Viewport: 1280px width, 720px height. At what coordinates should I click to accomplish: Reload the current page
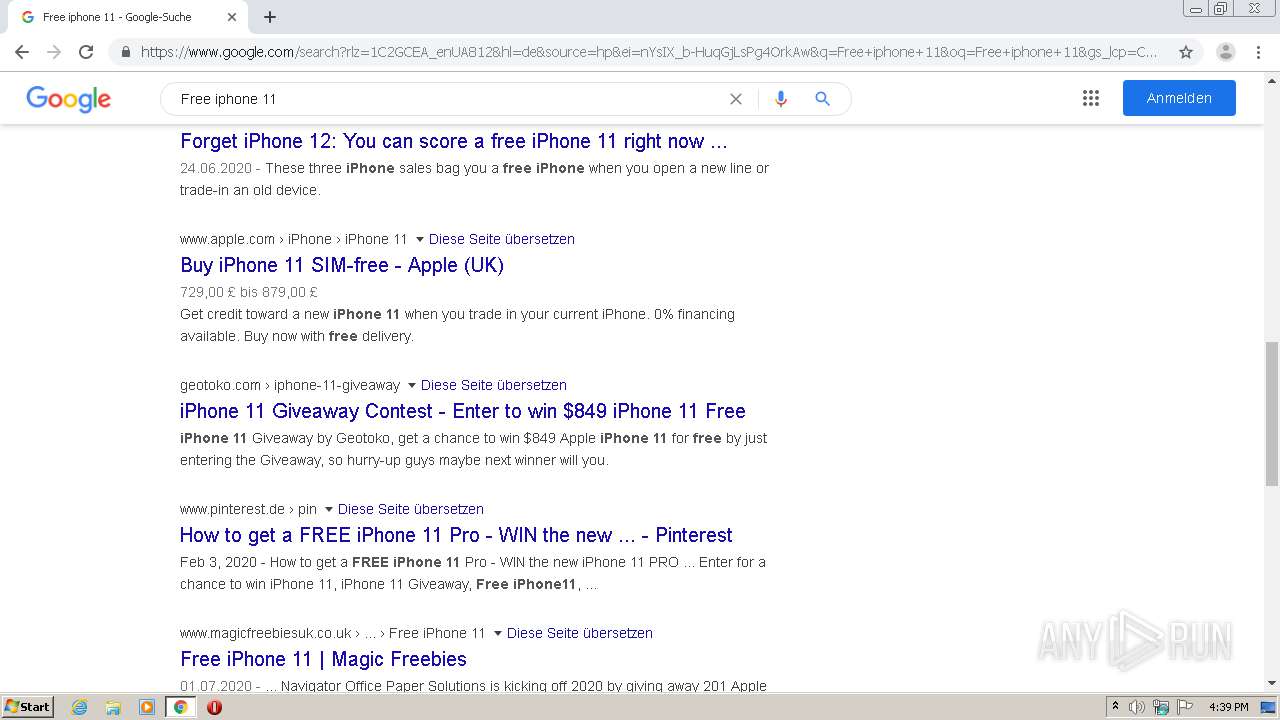tap(86, 52)
